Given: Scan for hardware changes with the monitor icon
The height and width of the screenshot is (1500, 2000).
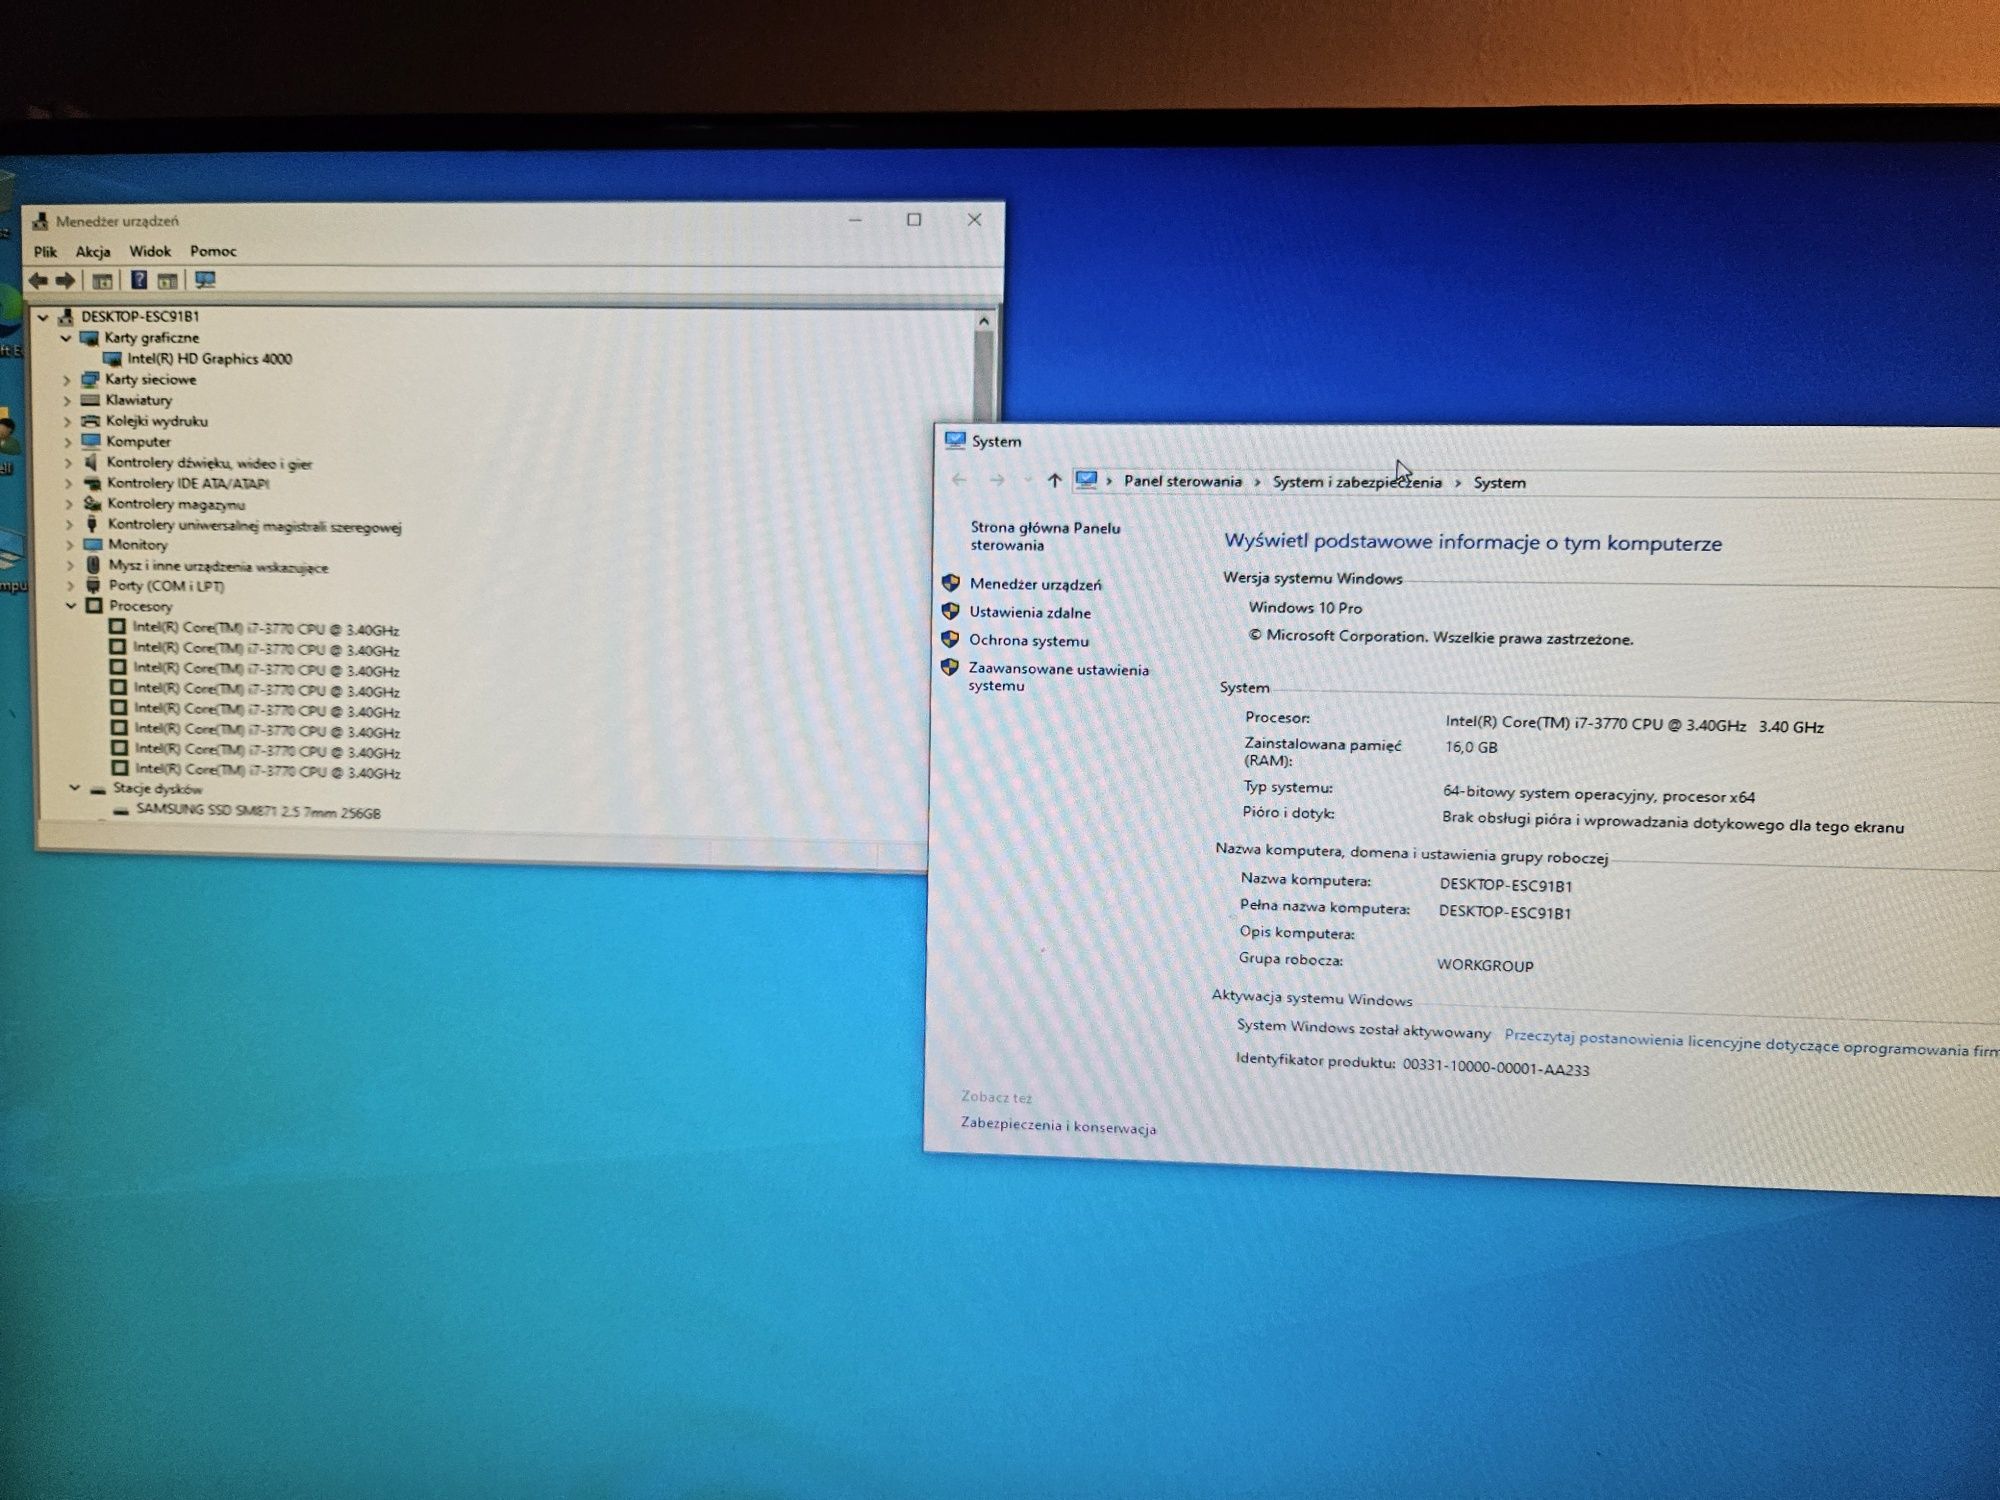Looking at the screenshot, I should tap(205, 280).
